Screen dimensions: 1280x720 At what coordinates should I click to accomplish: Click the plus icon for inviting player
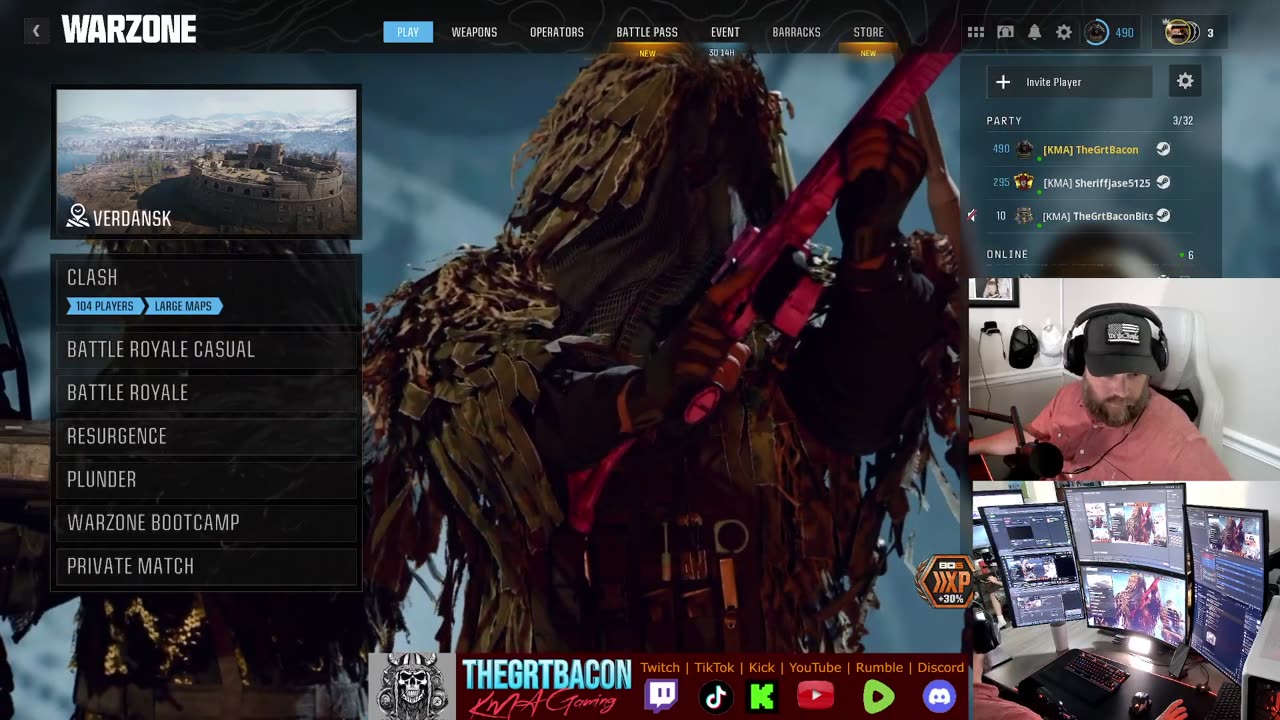coord(1003,82)
